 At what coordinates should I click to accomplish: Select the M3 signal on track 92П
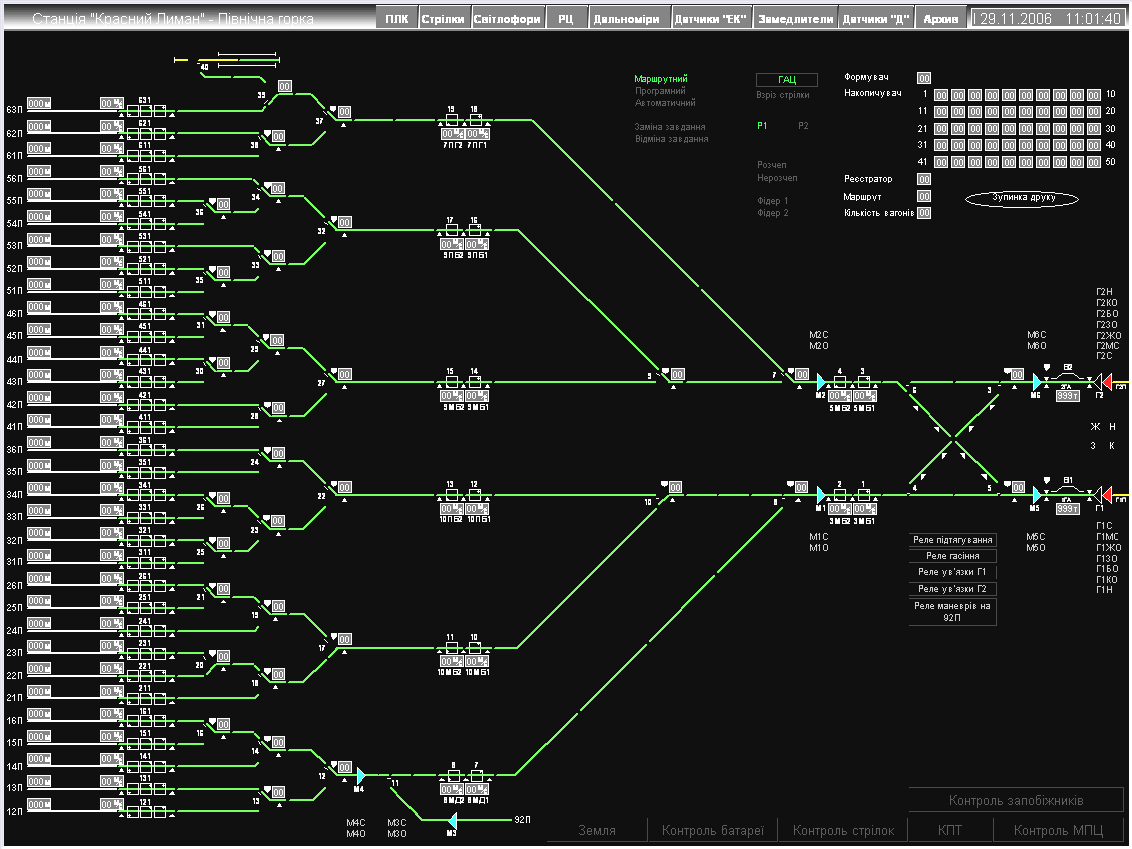(453, 820)
